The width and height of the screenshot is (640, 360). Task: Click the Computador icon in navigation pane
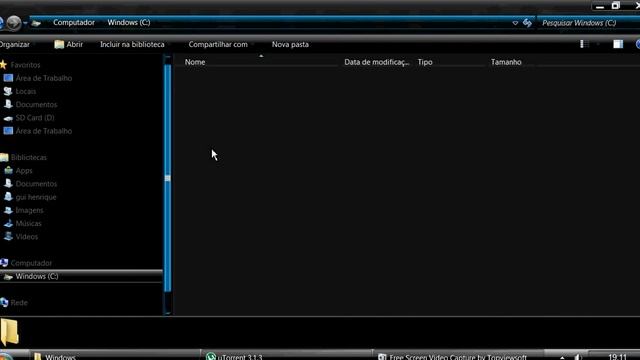(x=4, y=262)
